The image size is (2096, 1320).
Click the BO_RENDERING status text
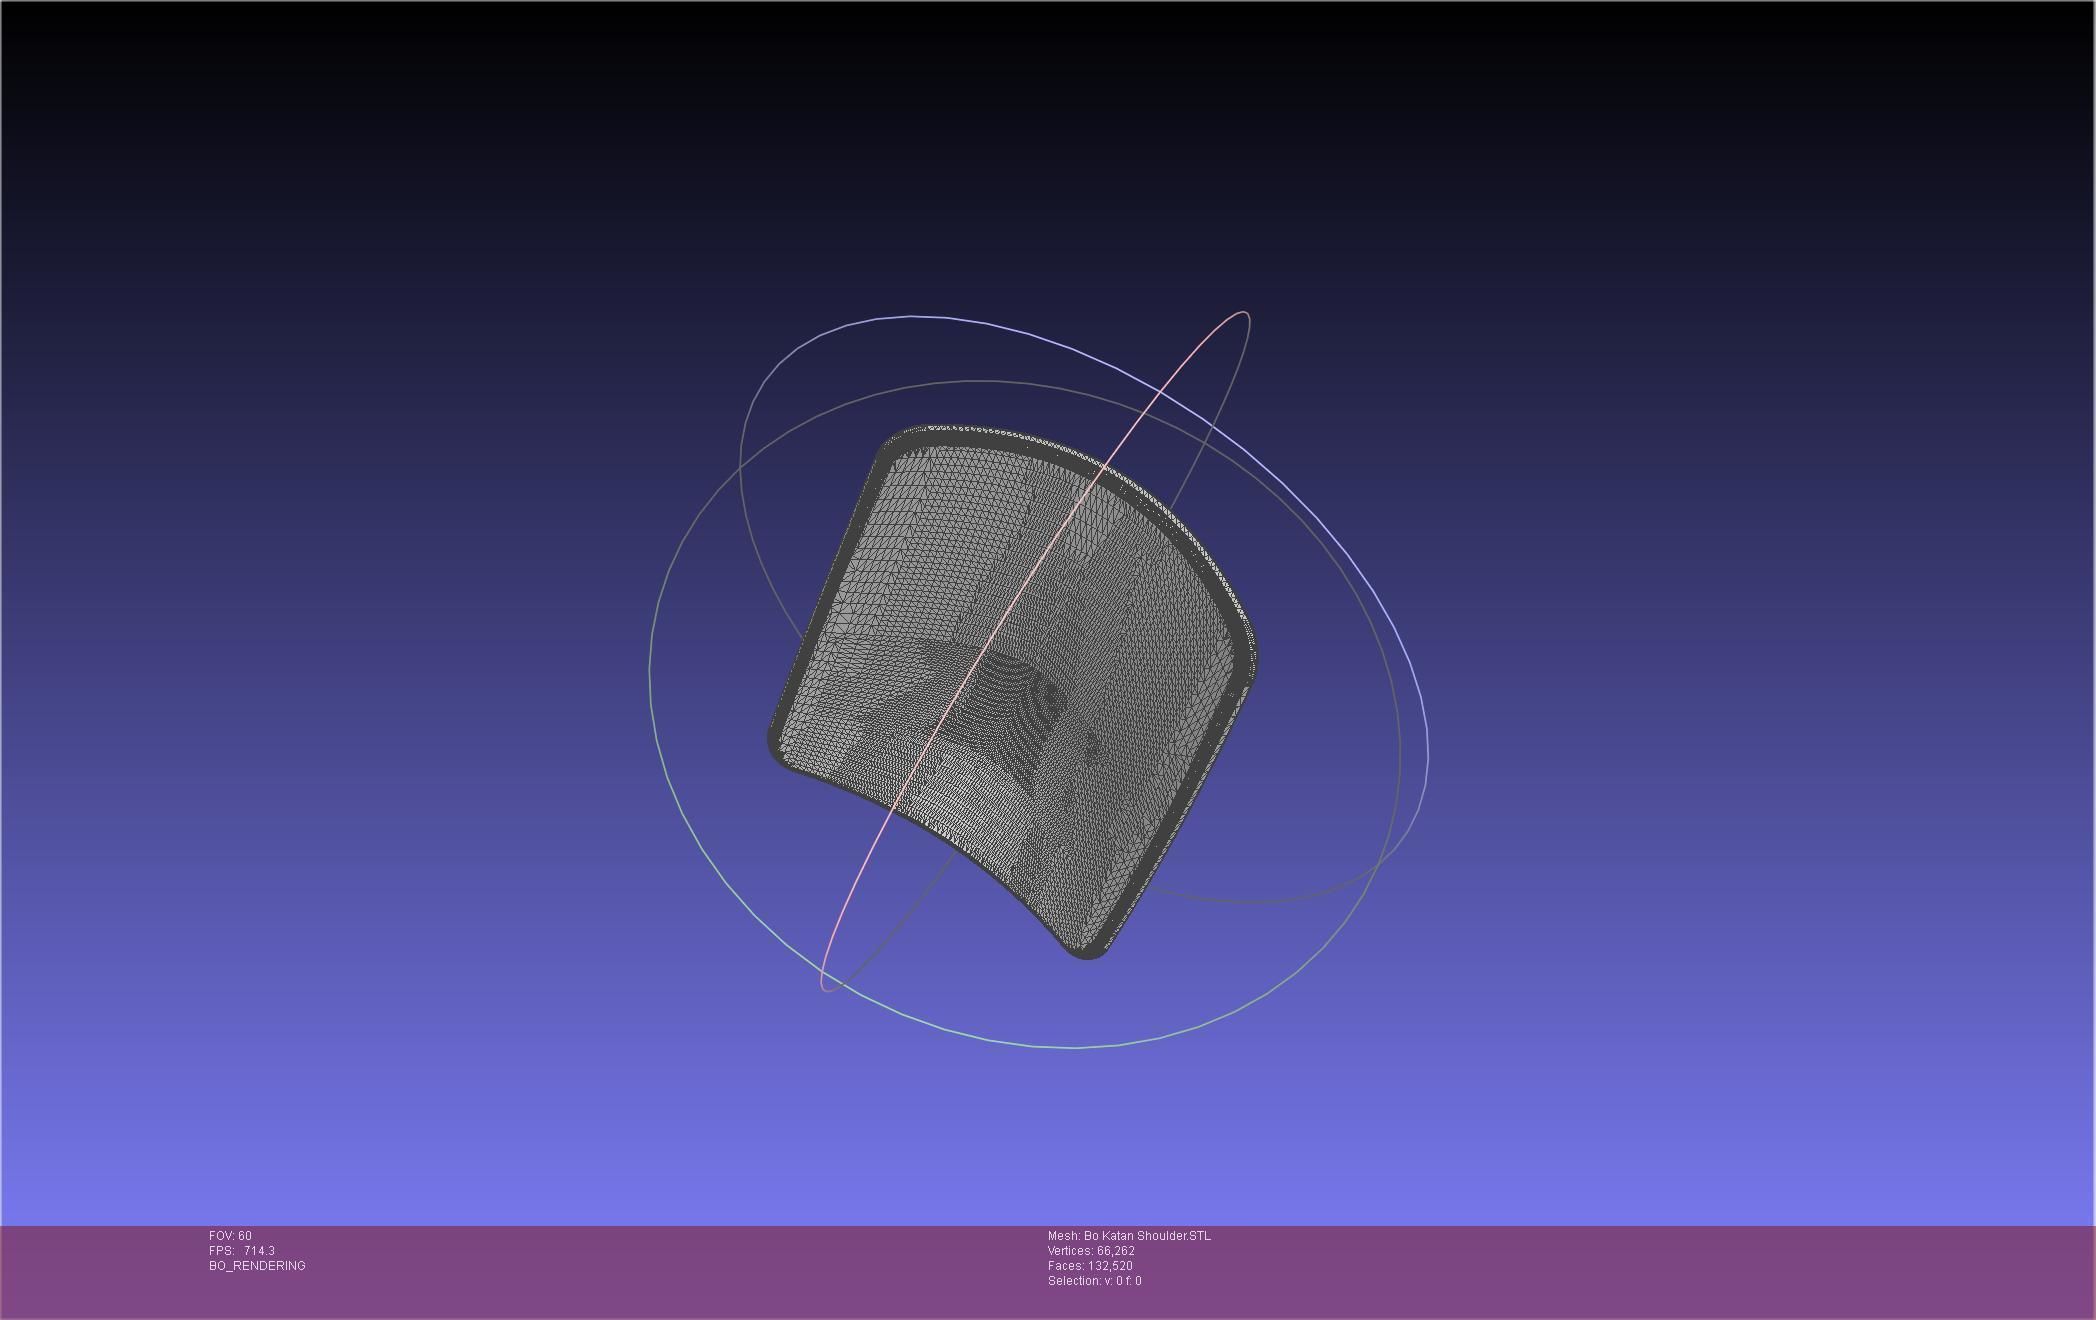[x=257, y=1266]
